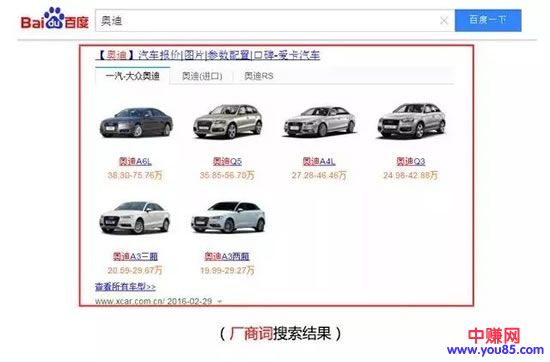This screenshot has height=362, width=550.
Task: Expand the dropdown arrow beside www.xcar.com.cn date
Action: (x=220, y=301)
